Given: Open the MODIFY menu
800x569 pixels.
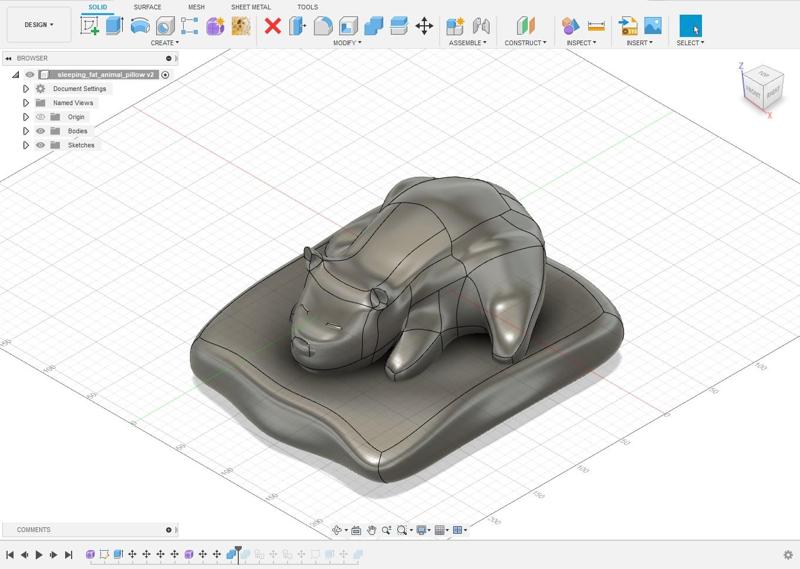Looking at the screenshot, I should point(347,43).
